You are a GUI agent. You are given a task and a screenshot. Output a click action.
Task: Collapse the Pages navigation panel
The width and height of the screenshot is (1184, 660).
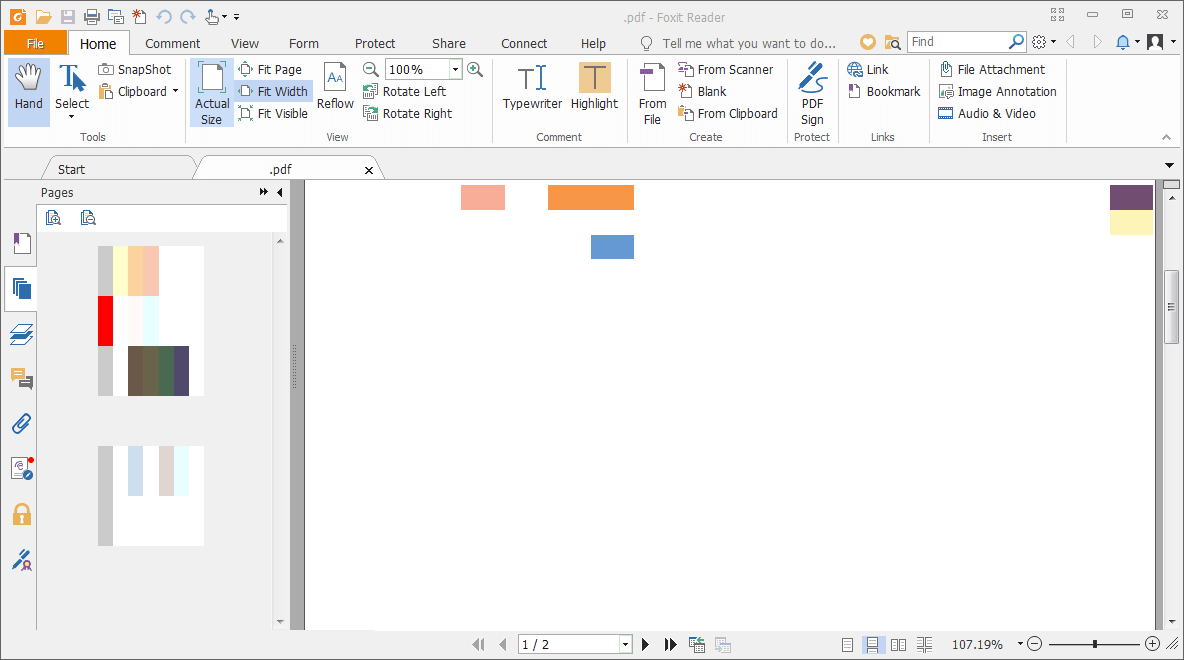[x=279, y=193]
